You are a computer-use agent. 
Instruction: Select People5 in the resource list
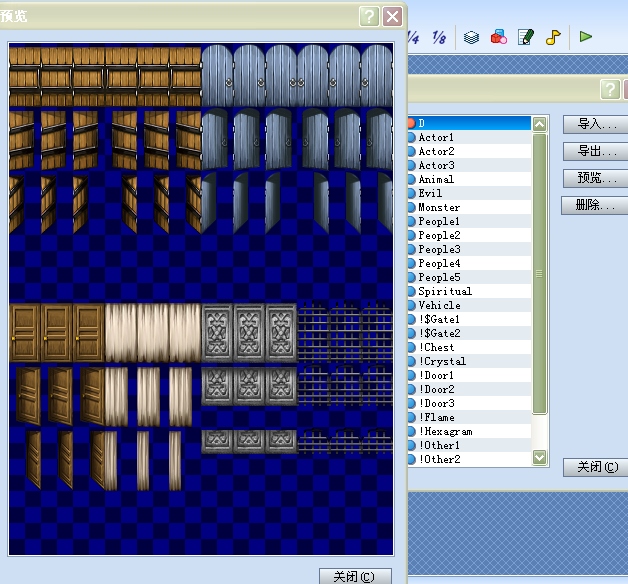pos(469,278)
